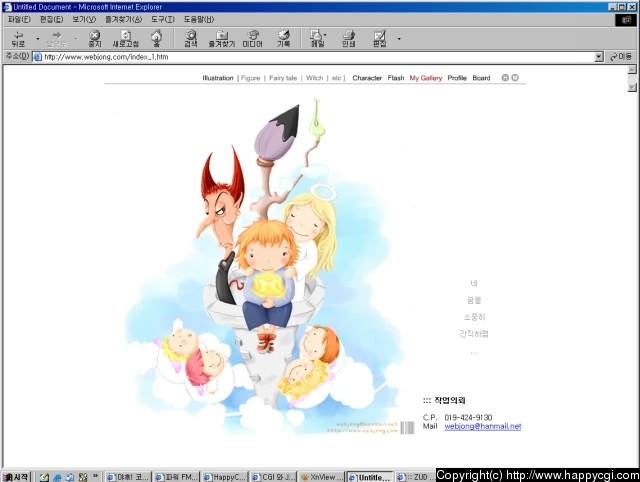Screen dimensions: 640x482
Task: Click second round icon after Board link
Action: [515, 78]
